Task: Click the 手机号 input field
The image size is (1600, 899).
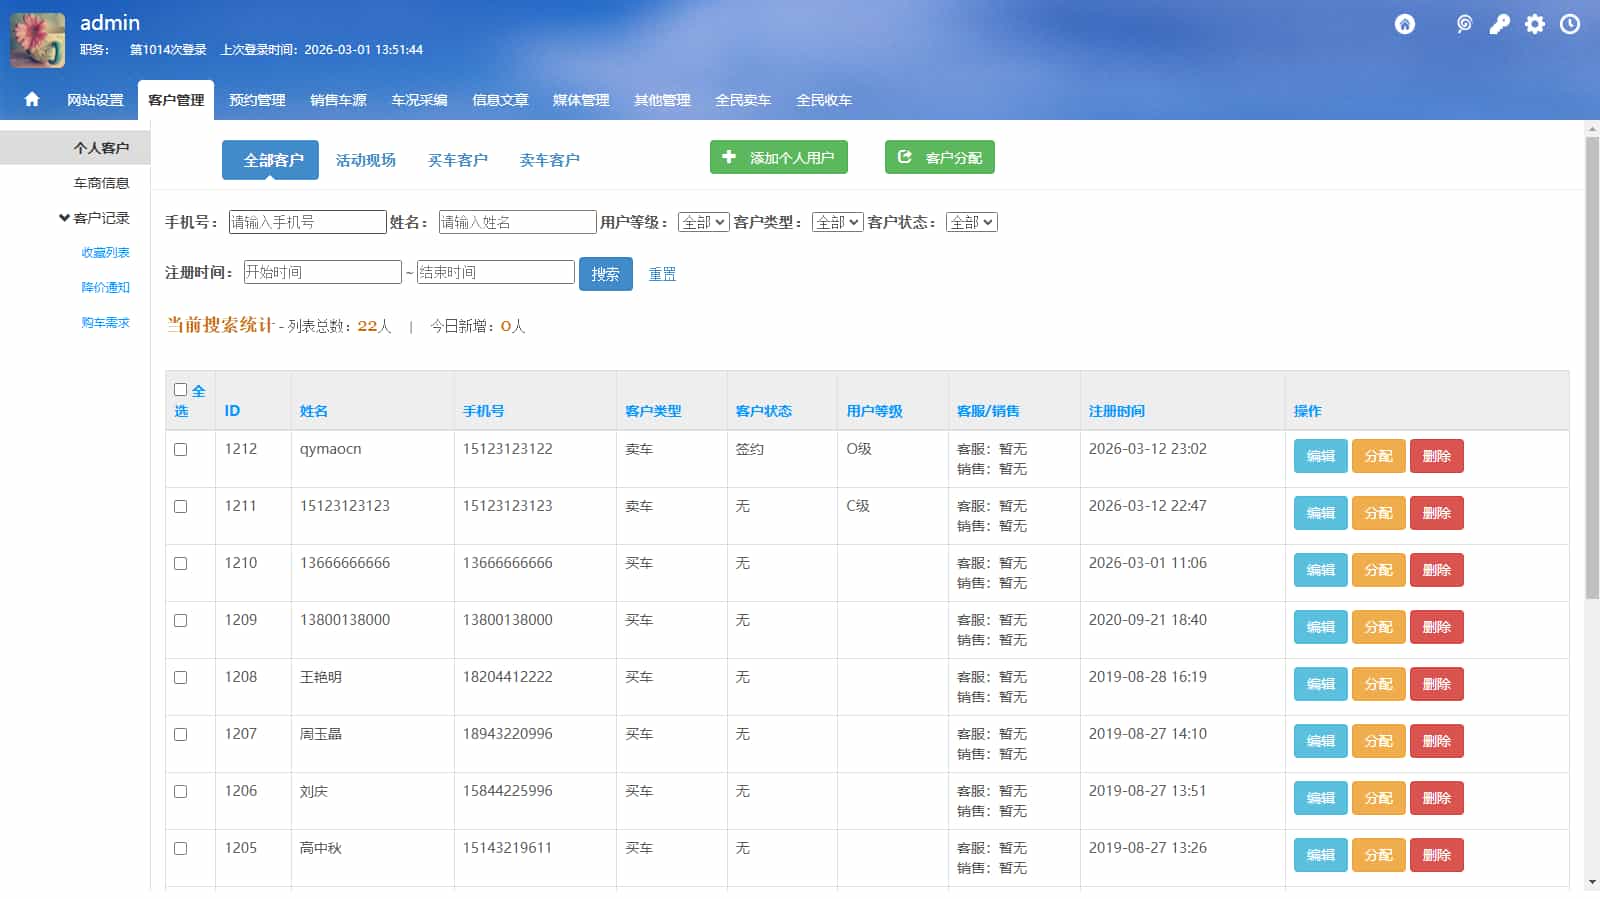Action: pos(307,222)
